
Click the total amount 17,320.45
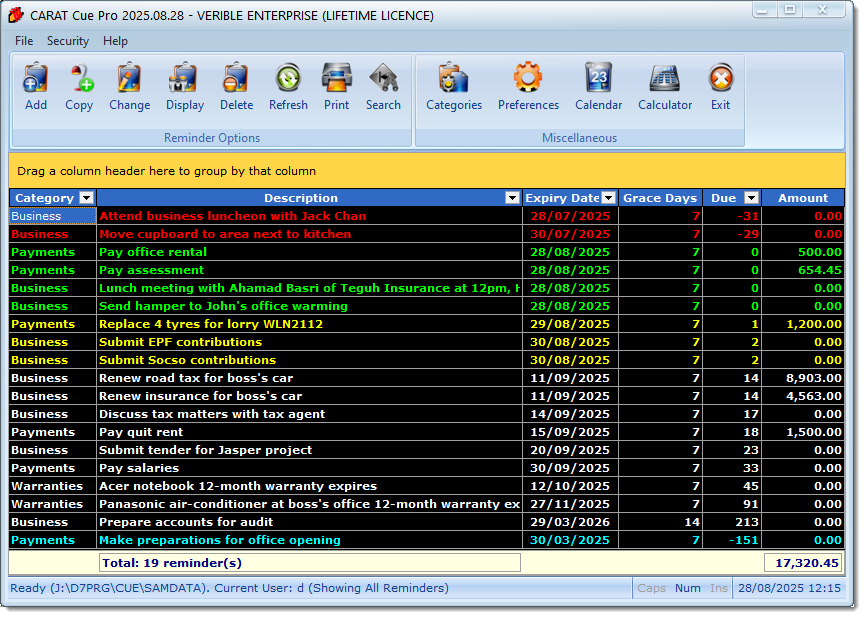point(803,563)
